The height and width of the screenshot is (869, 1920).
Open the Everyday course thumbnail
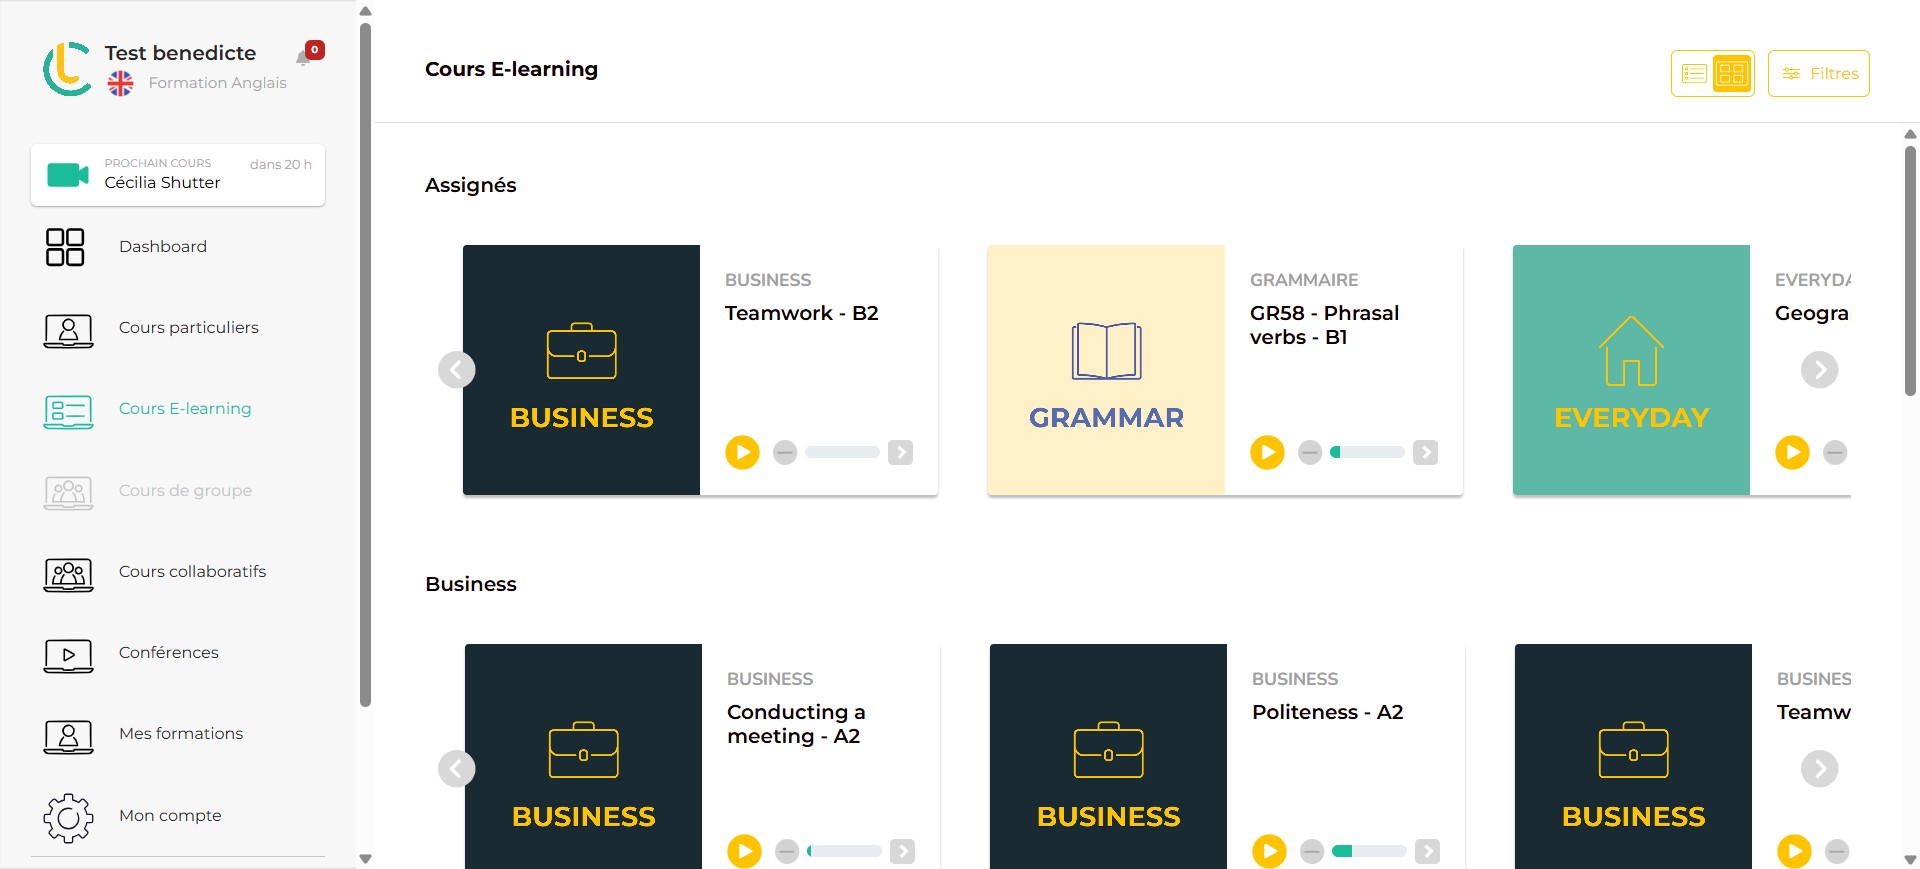(x=1631, y=370)
